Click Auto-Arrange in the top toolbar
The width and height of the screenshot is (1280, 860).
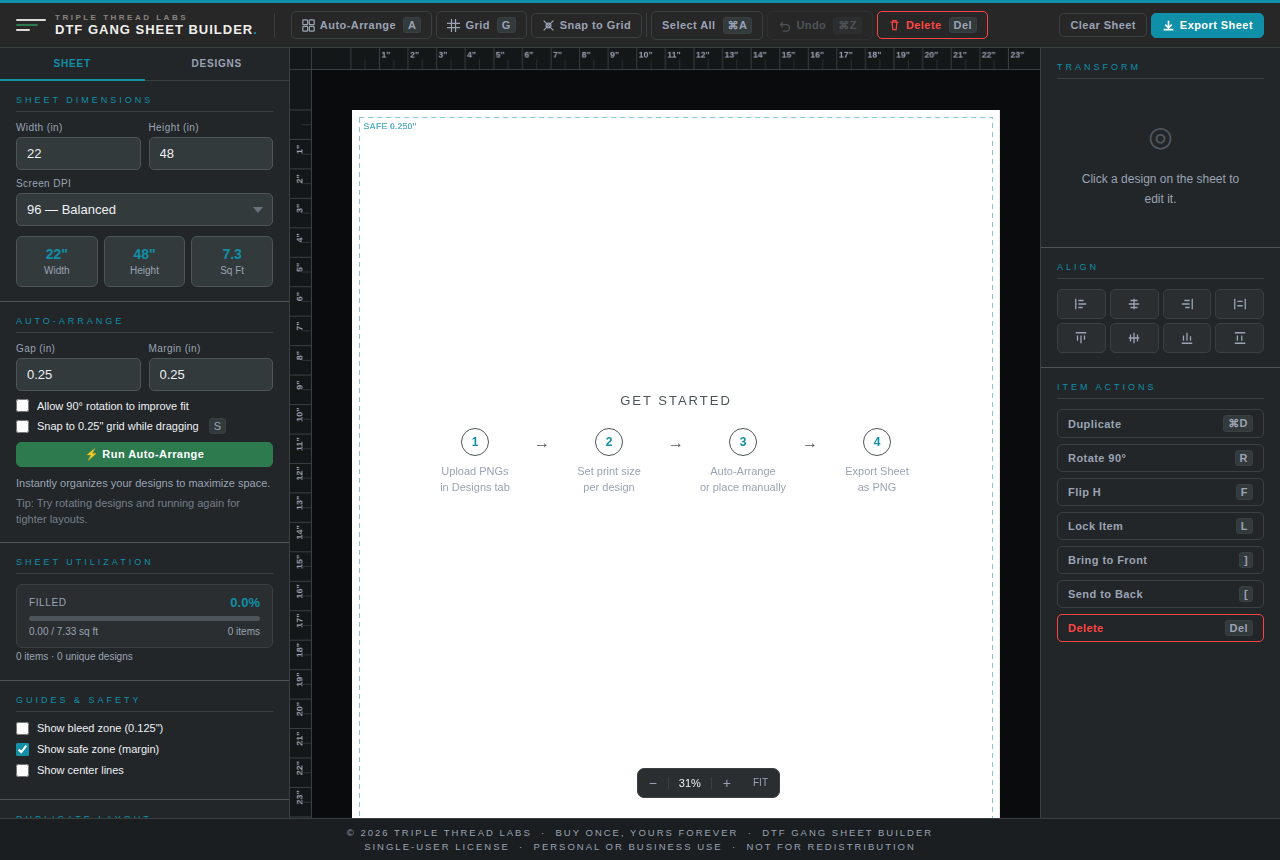click(x=361, y=25)
